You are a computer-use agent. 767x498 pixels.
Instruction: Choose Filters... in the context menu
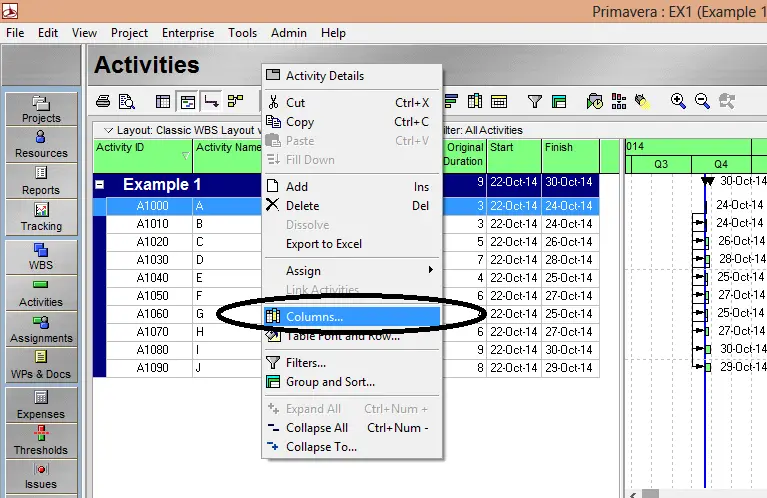pyautogui.click(x=352, y=363)
